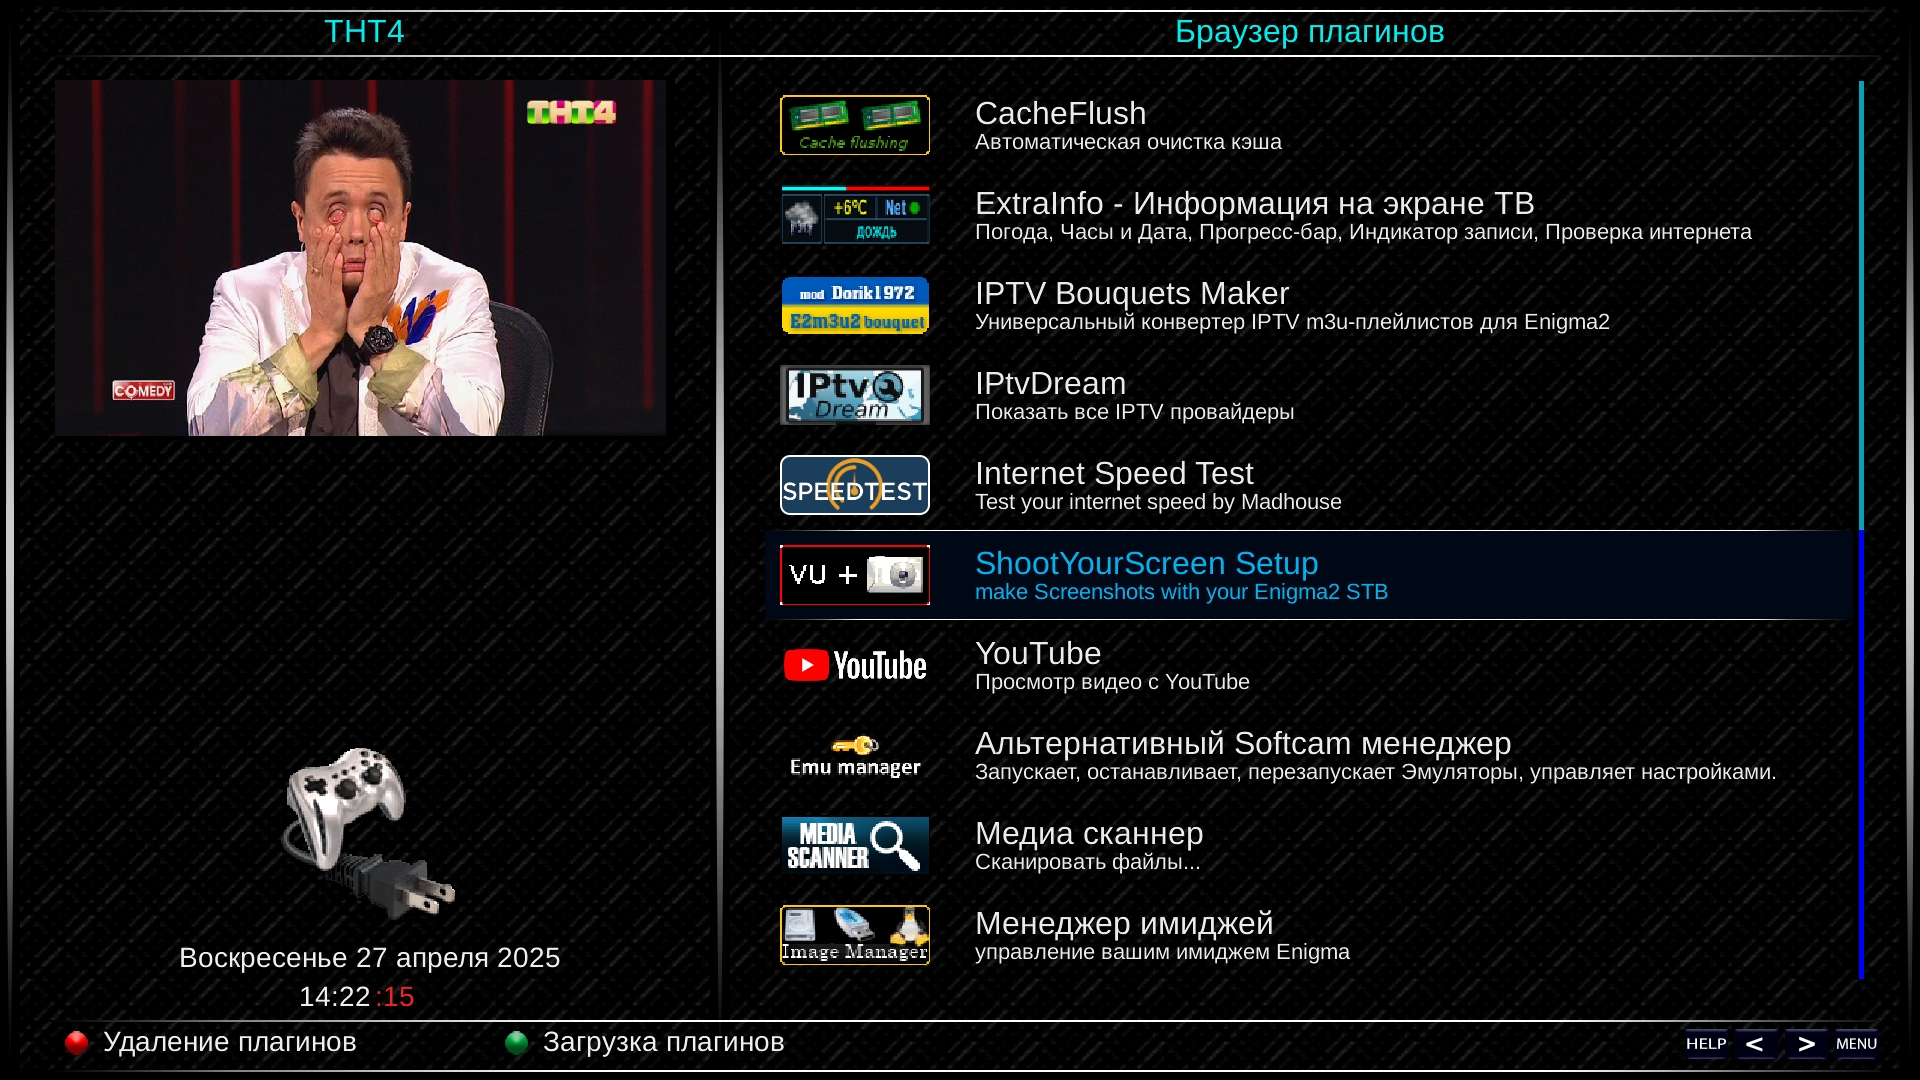Click the green button indicator icon
Screen dimensions: 1920x1080
pos(516,1043)
